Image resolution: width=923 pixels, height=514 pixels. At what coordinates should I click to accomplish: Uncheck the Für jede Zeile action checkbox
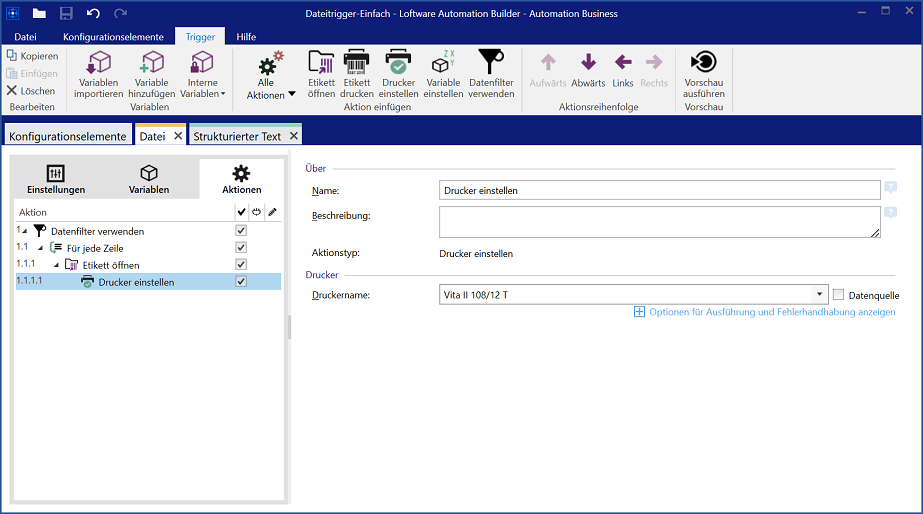point(240,247)
